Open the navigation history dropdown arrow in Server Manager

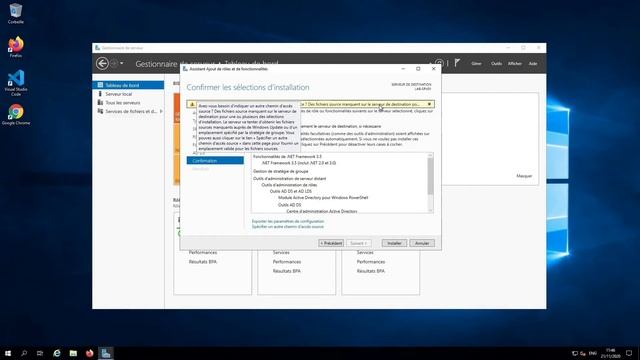point(122,63)
